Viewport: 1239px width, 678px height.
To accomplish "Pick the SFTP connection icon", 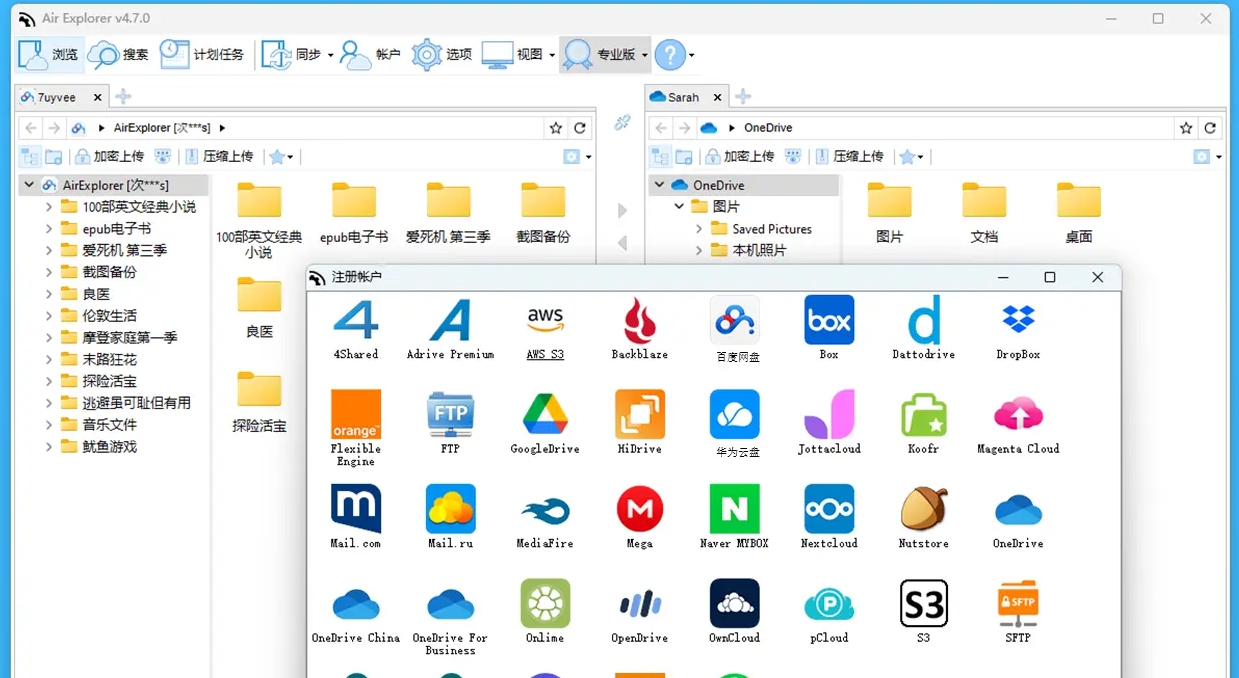I will (x=1018, y=603).
